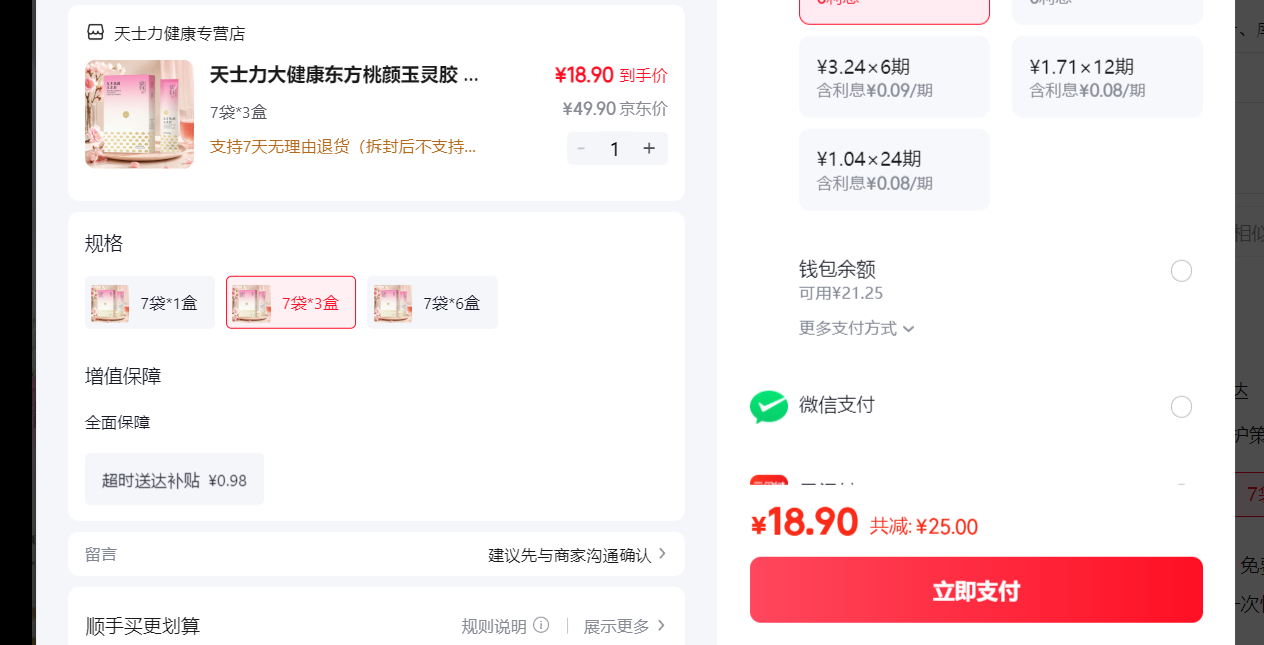Open the main product image thumbnail
The width and height of the screenshot is (1264, 645).
(139, 114)
